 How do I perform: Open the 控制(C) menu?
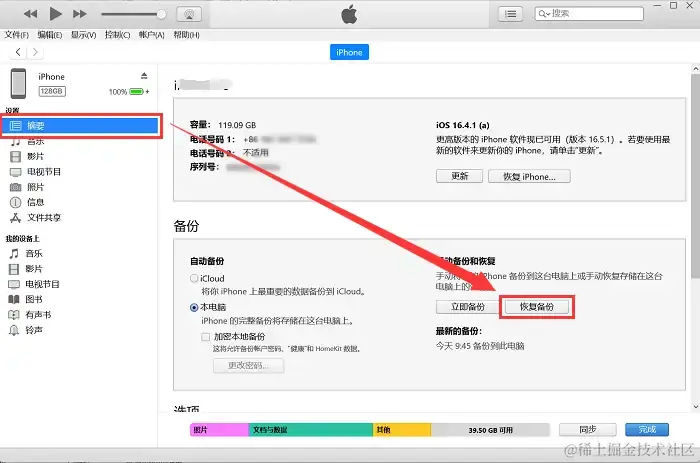117,35
